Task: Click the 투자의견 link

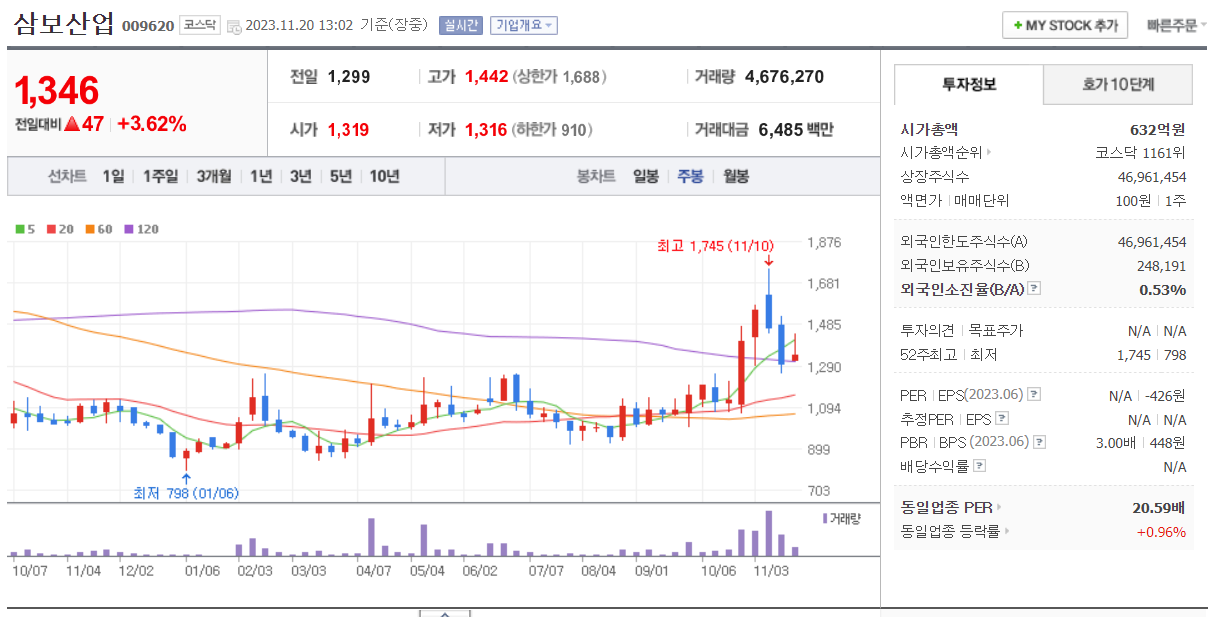Action: (x=926, y=331)
